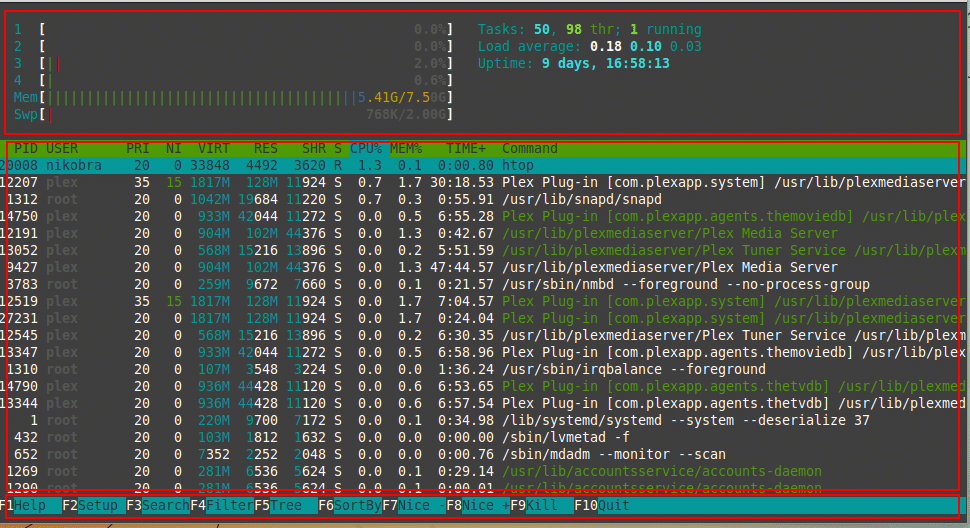970x528 pixels.
Task: Sort by the PRI column header
Action: (137, 148)
